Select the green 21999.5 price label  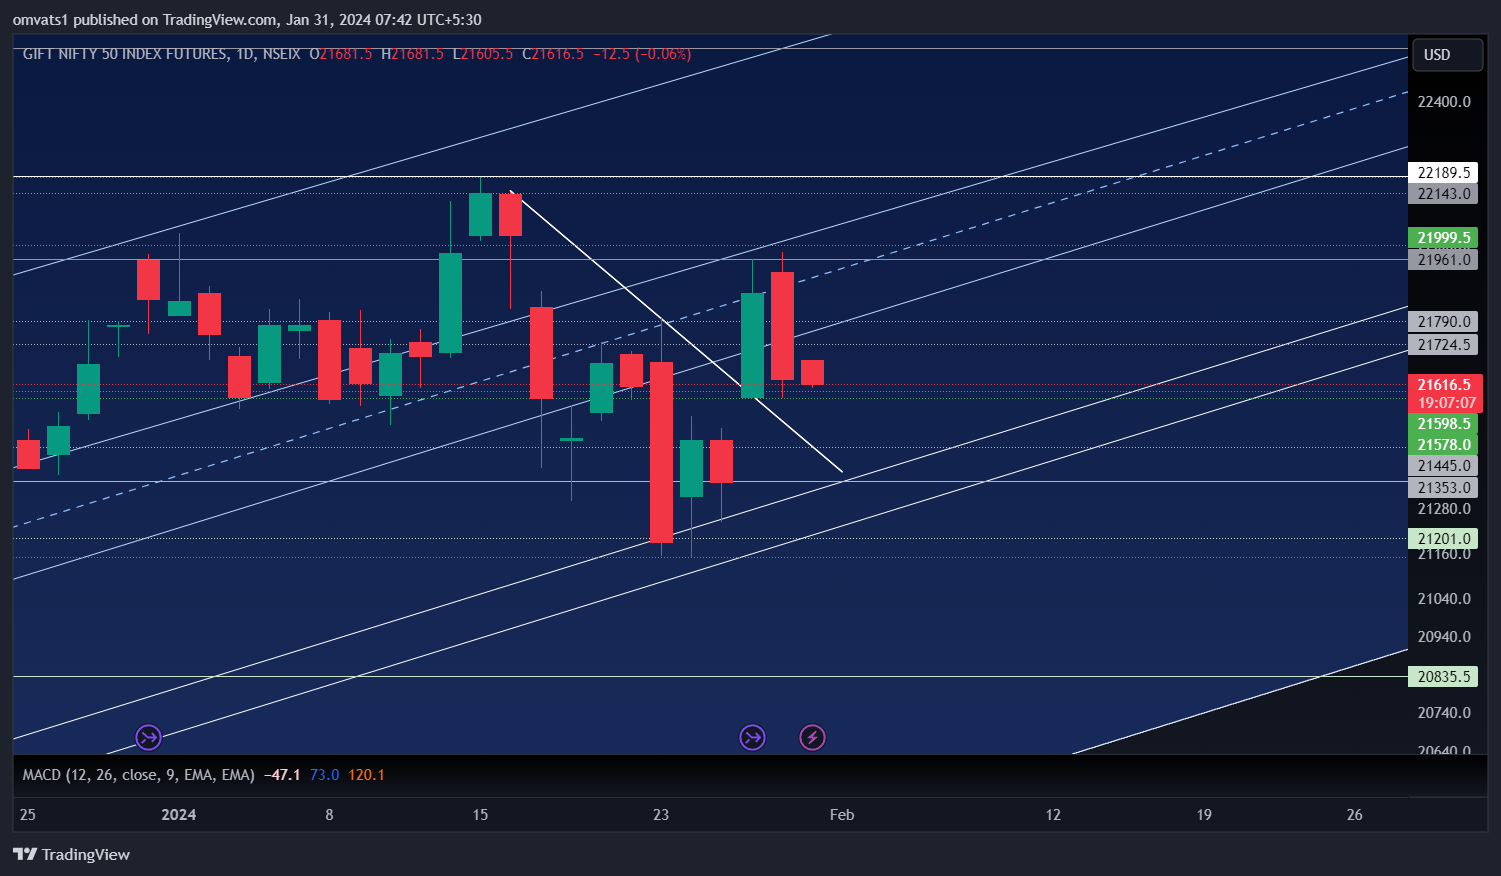1443,238
